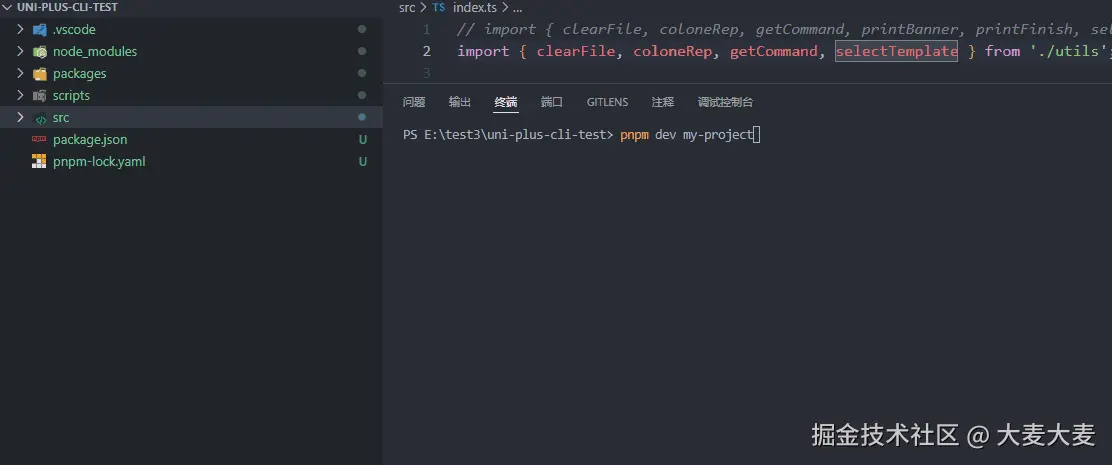Click the packages folder icon
Screen dimensions: 1112x465
click(40, 74)
